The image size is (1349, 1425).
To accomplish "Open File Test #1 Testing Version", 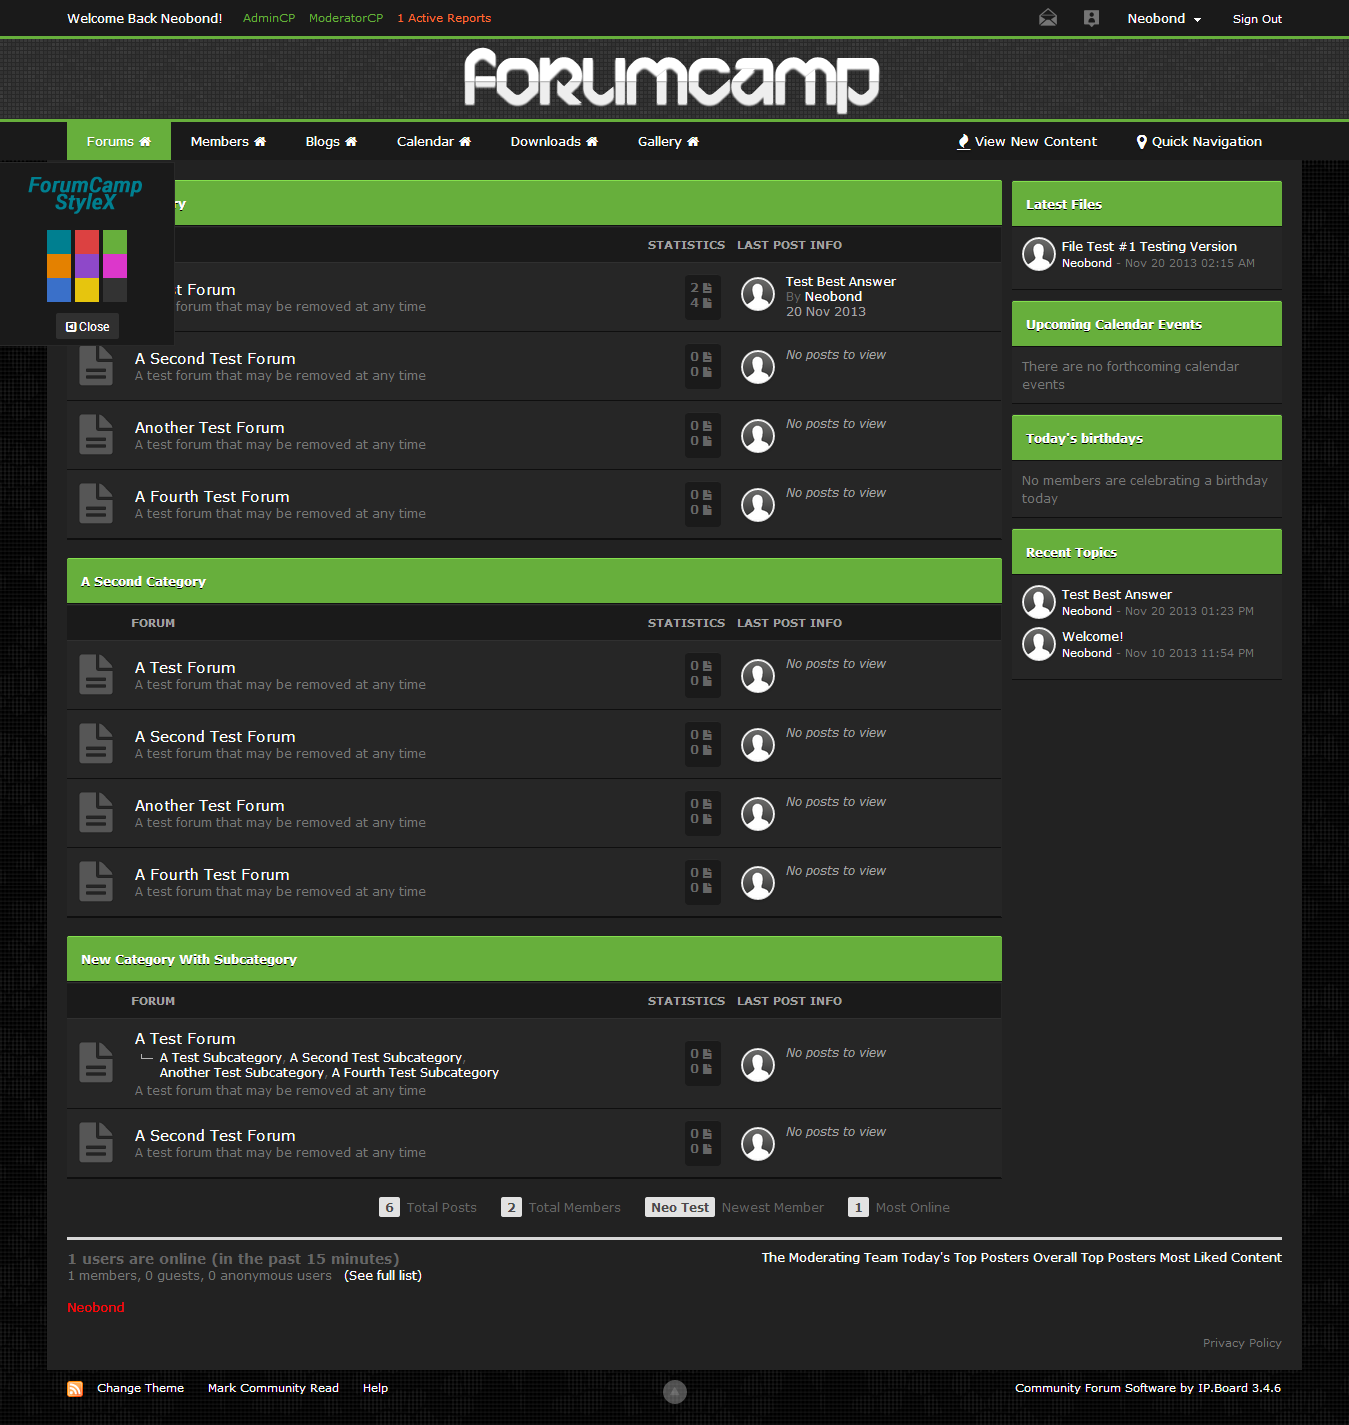I will 1149,246.
